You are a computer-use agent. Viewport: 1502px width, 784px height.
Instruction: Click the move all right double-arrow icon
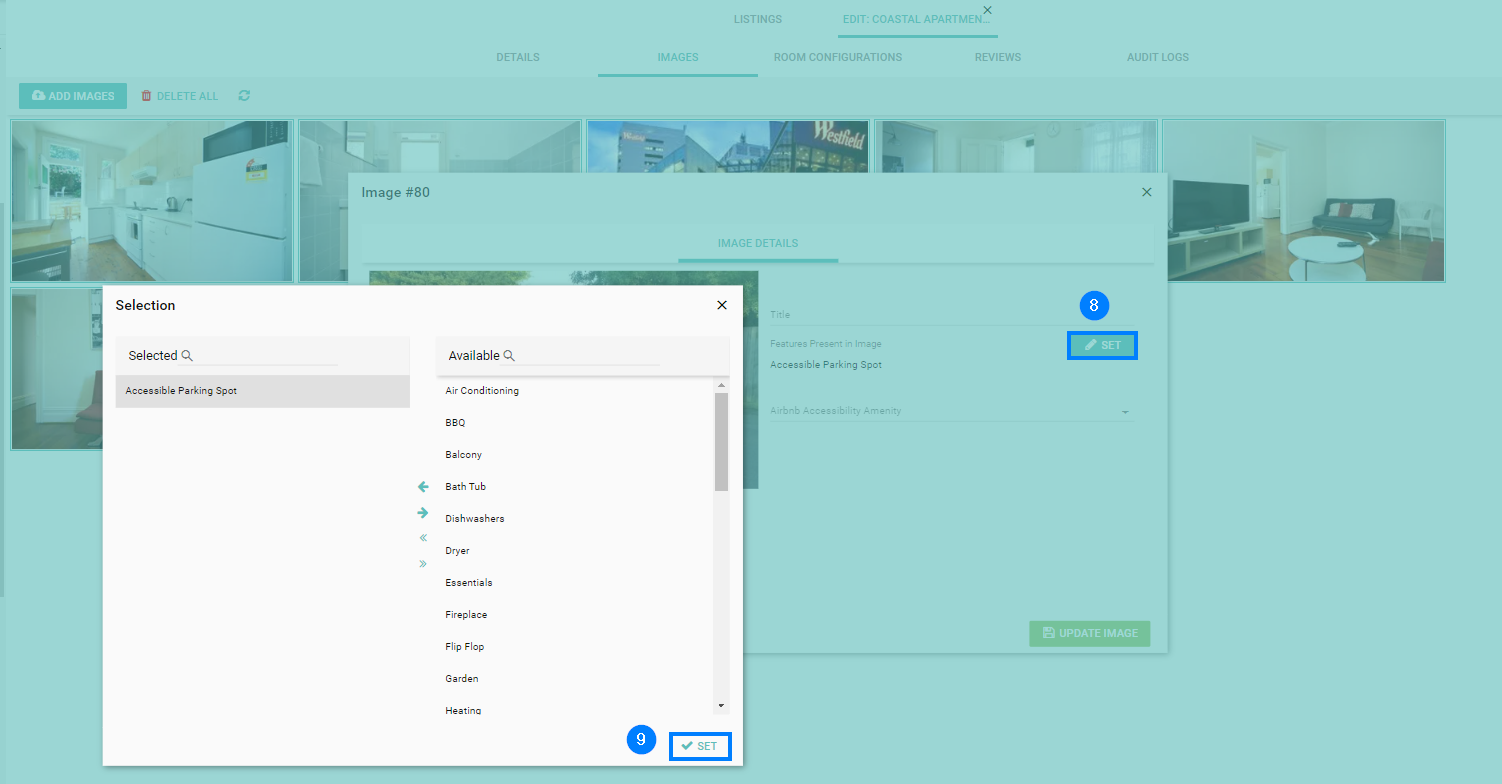pyautogui.click(x=423, y=564)
